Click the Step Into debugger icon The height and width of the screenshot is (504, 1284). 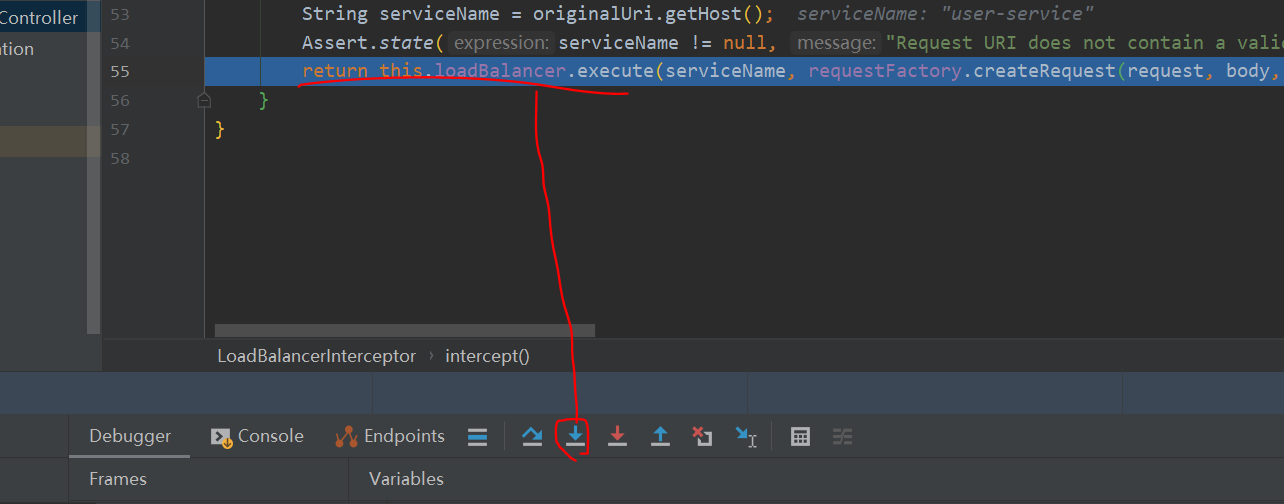click(x=575, y=436)
